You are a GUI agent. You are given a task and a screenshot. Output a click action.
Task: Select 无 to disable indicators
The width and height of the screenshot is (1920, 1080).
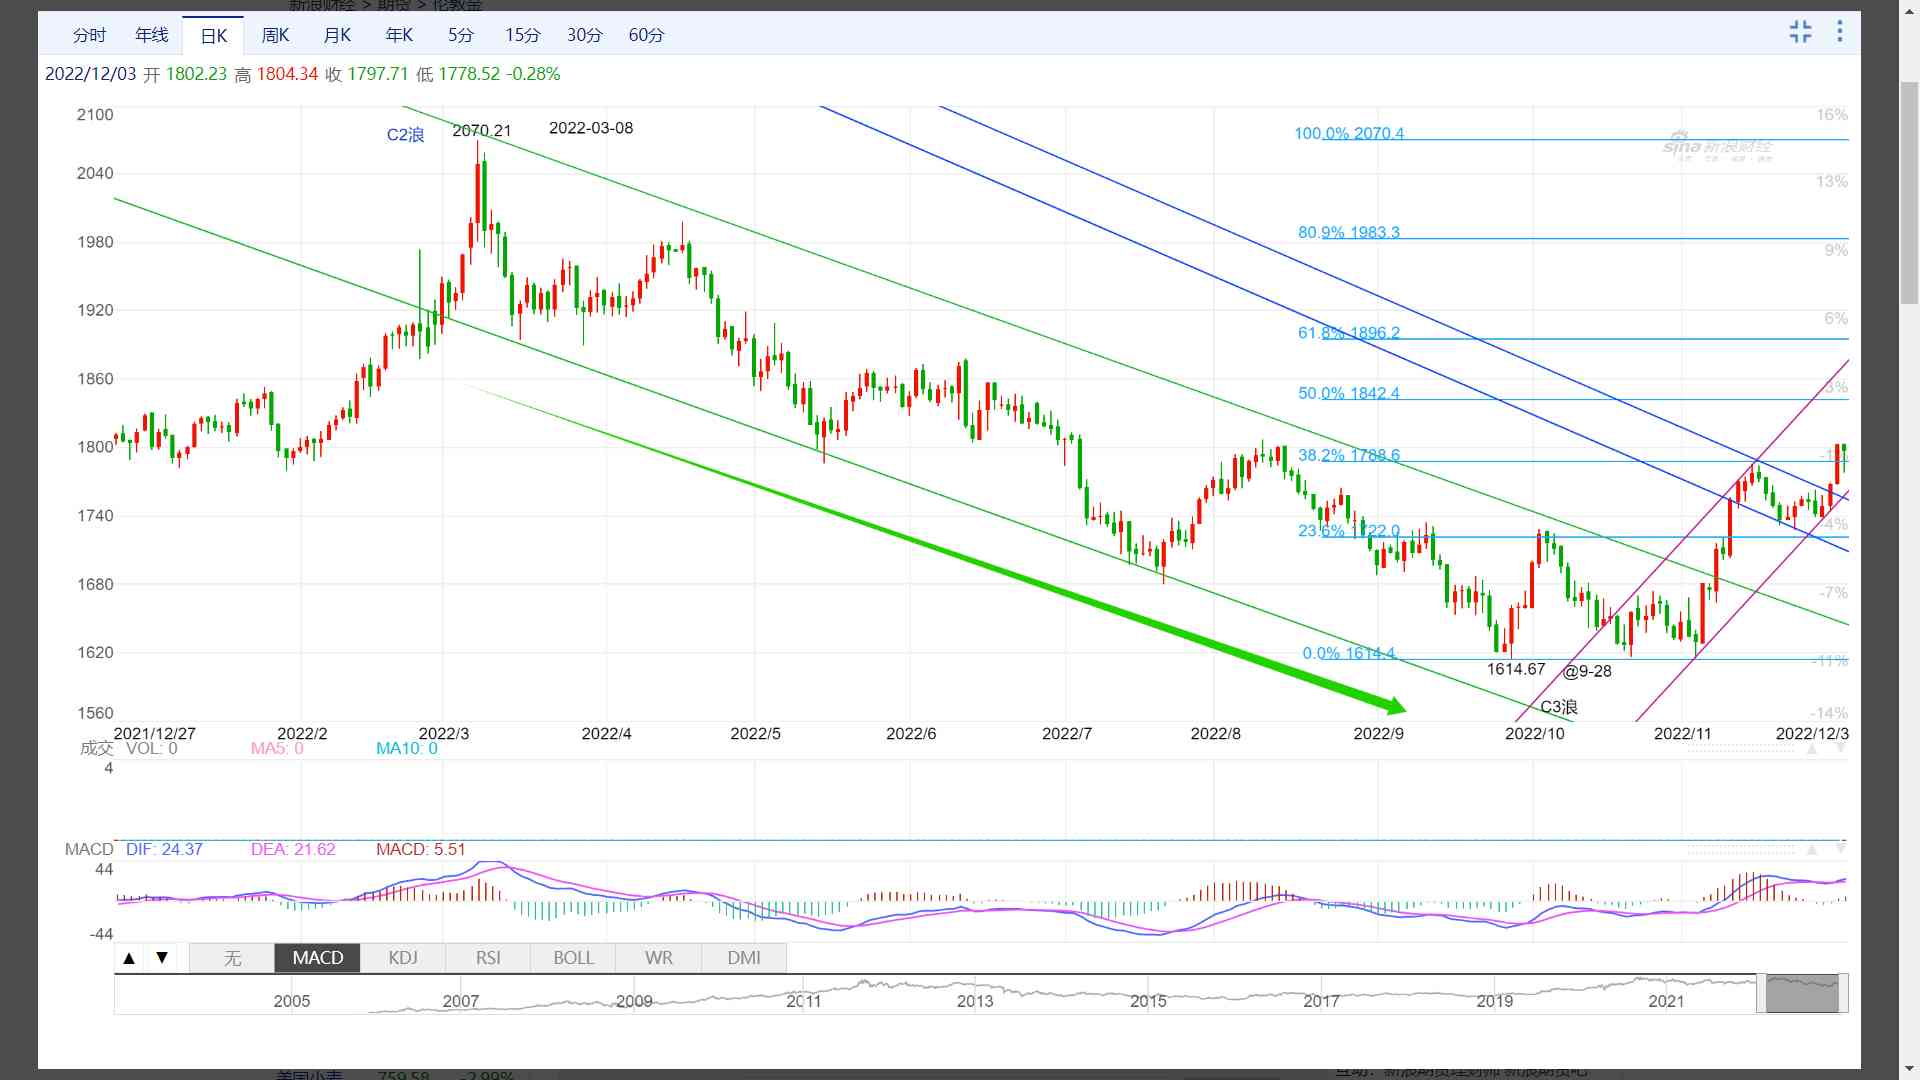tap(232, 958)
